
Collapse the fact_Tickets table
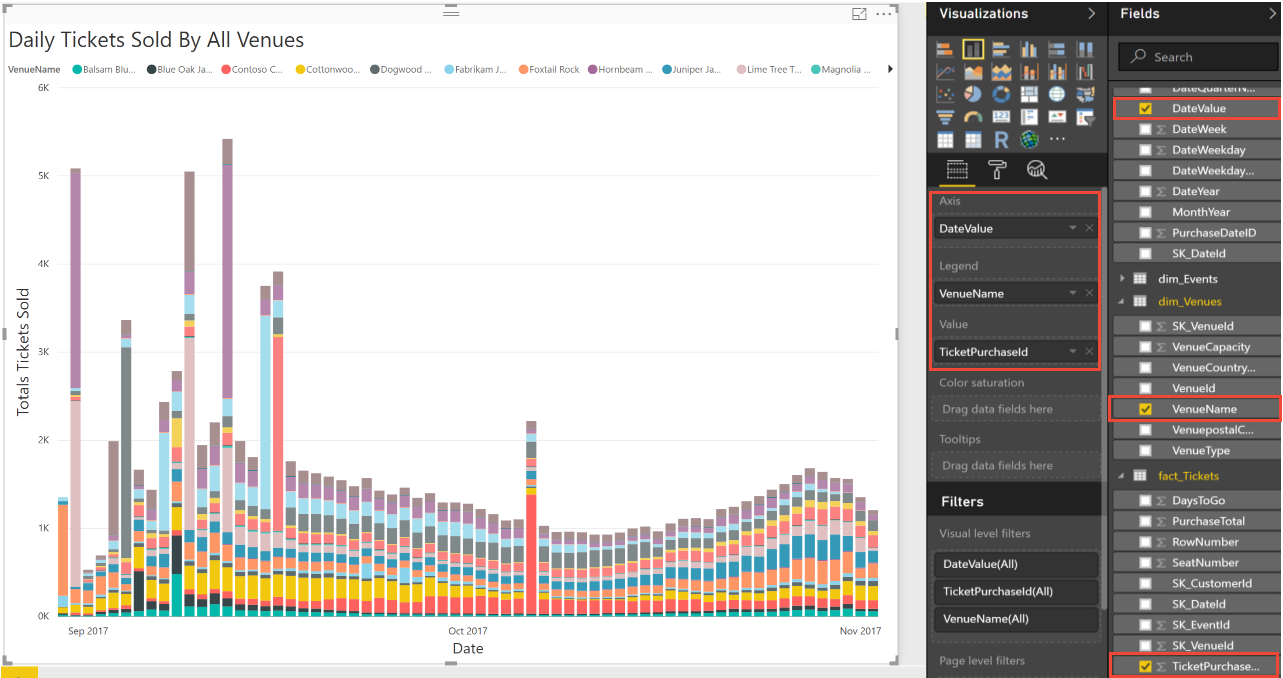(x=1123, y=476)
